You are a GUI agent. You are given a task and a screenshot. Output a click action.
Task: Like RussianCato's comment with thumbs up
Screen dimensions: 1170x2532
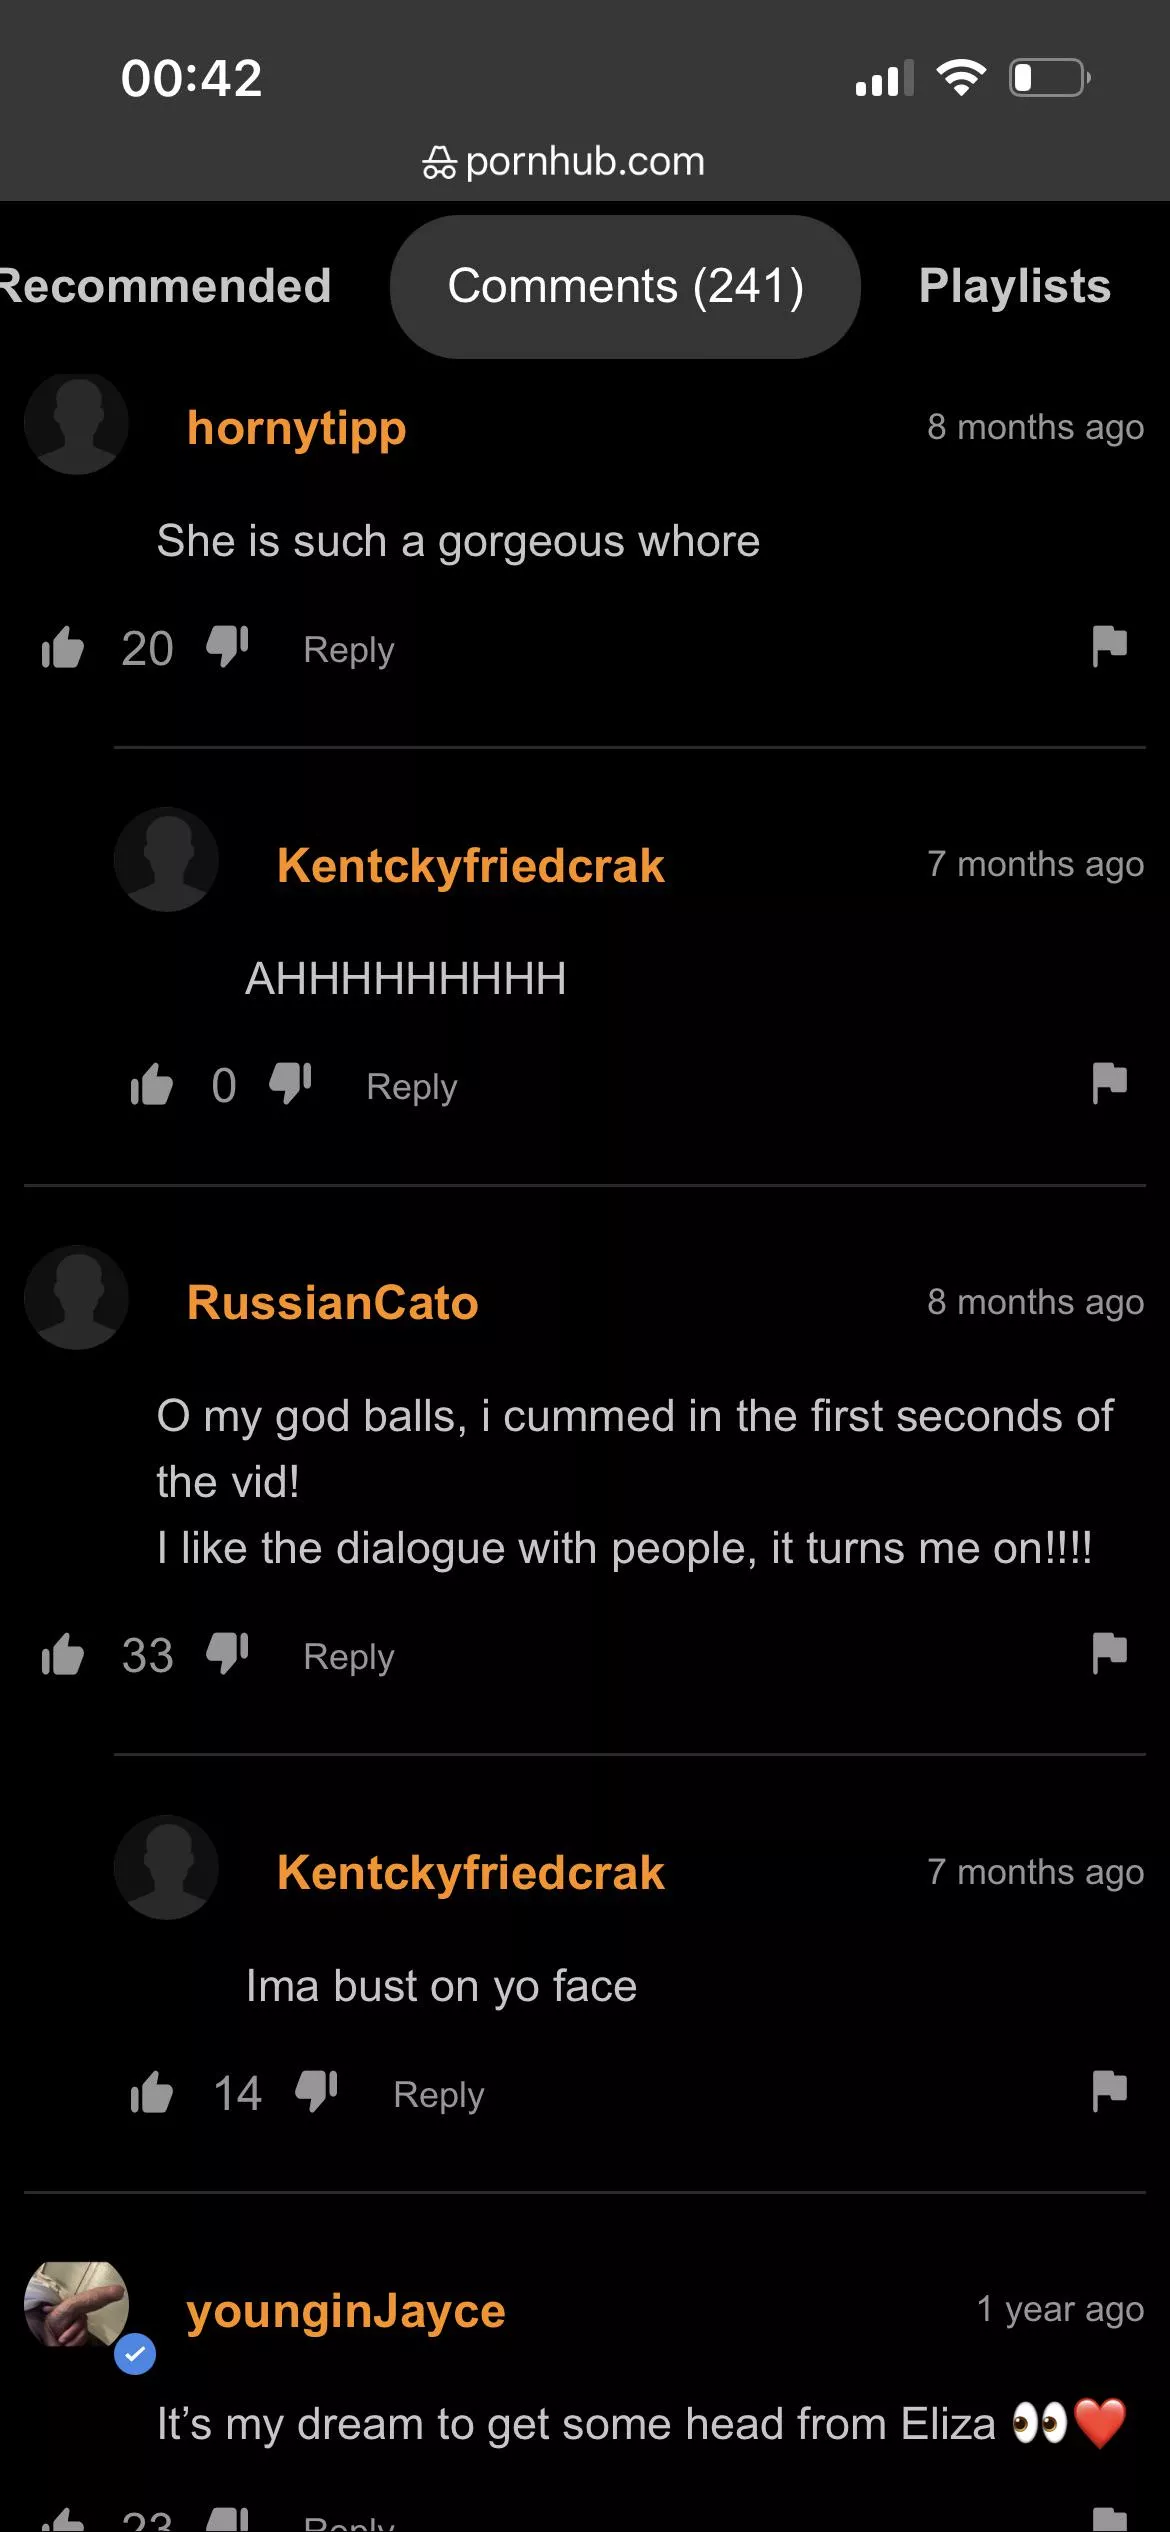coord(62,1655)
